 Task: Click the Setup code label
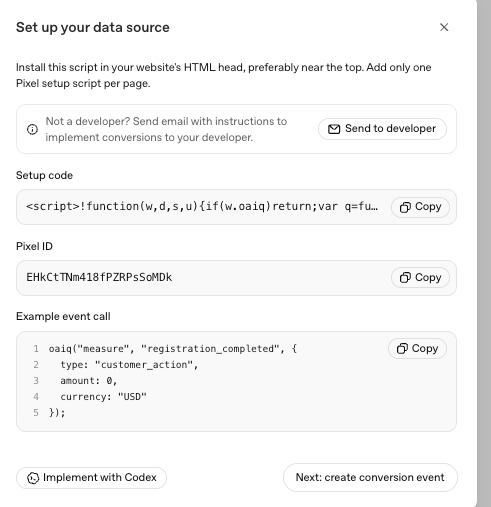pos(44,175)
